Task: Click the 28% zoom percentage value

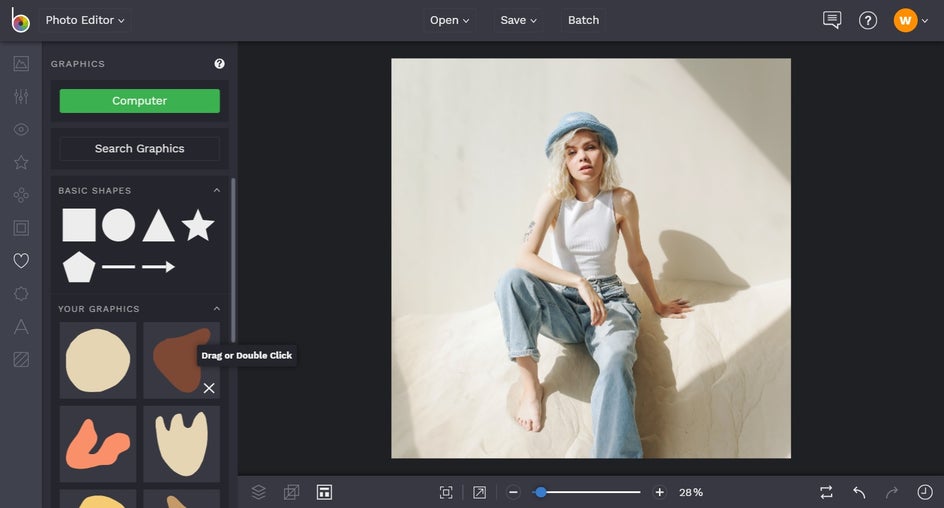Action: pyautogui.click(x=691, y=492)
